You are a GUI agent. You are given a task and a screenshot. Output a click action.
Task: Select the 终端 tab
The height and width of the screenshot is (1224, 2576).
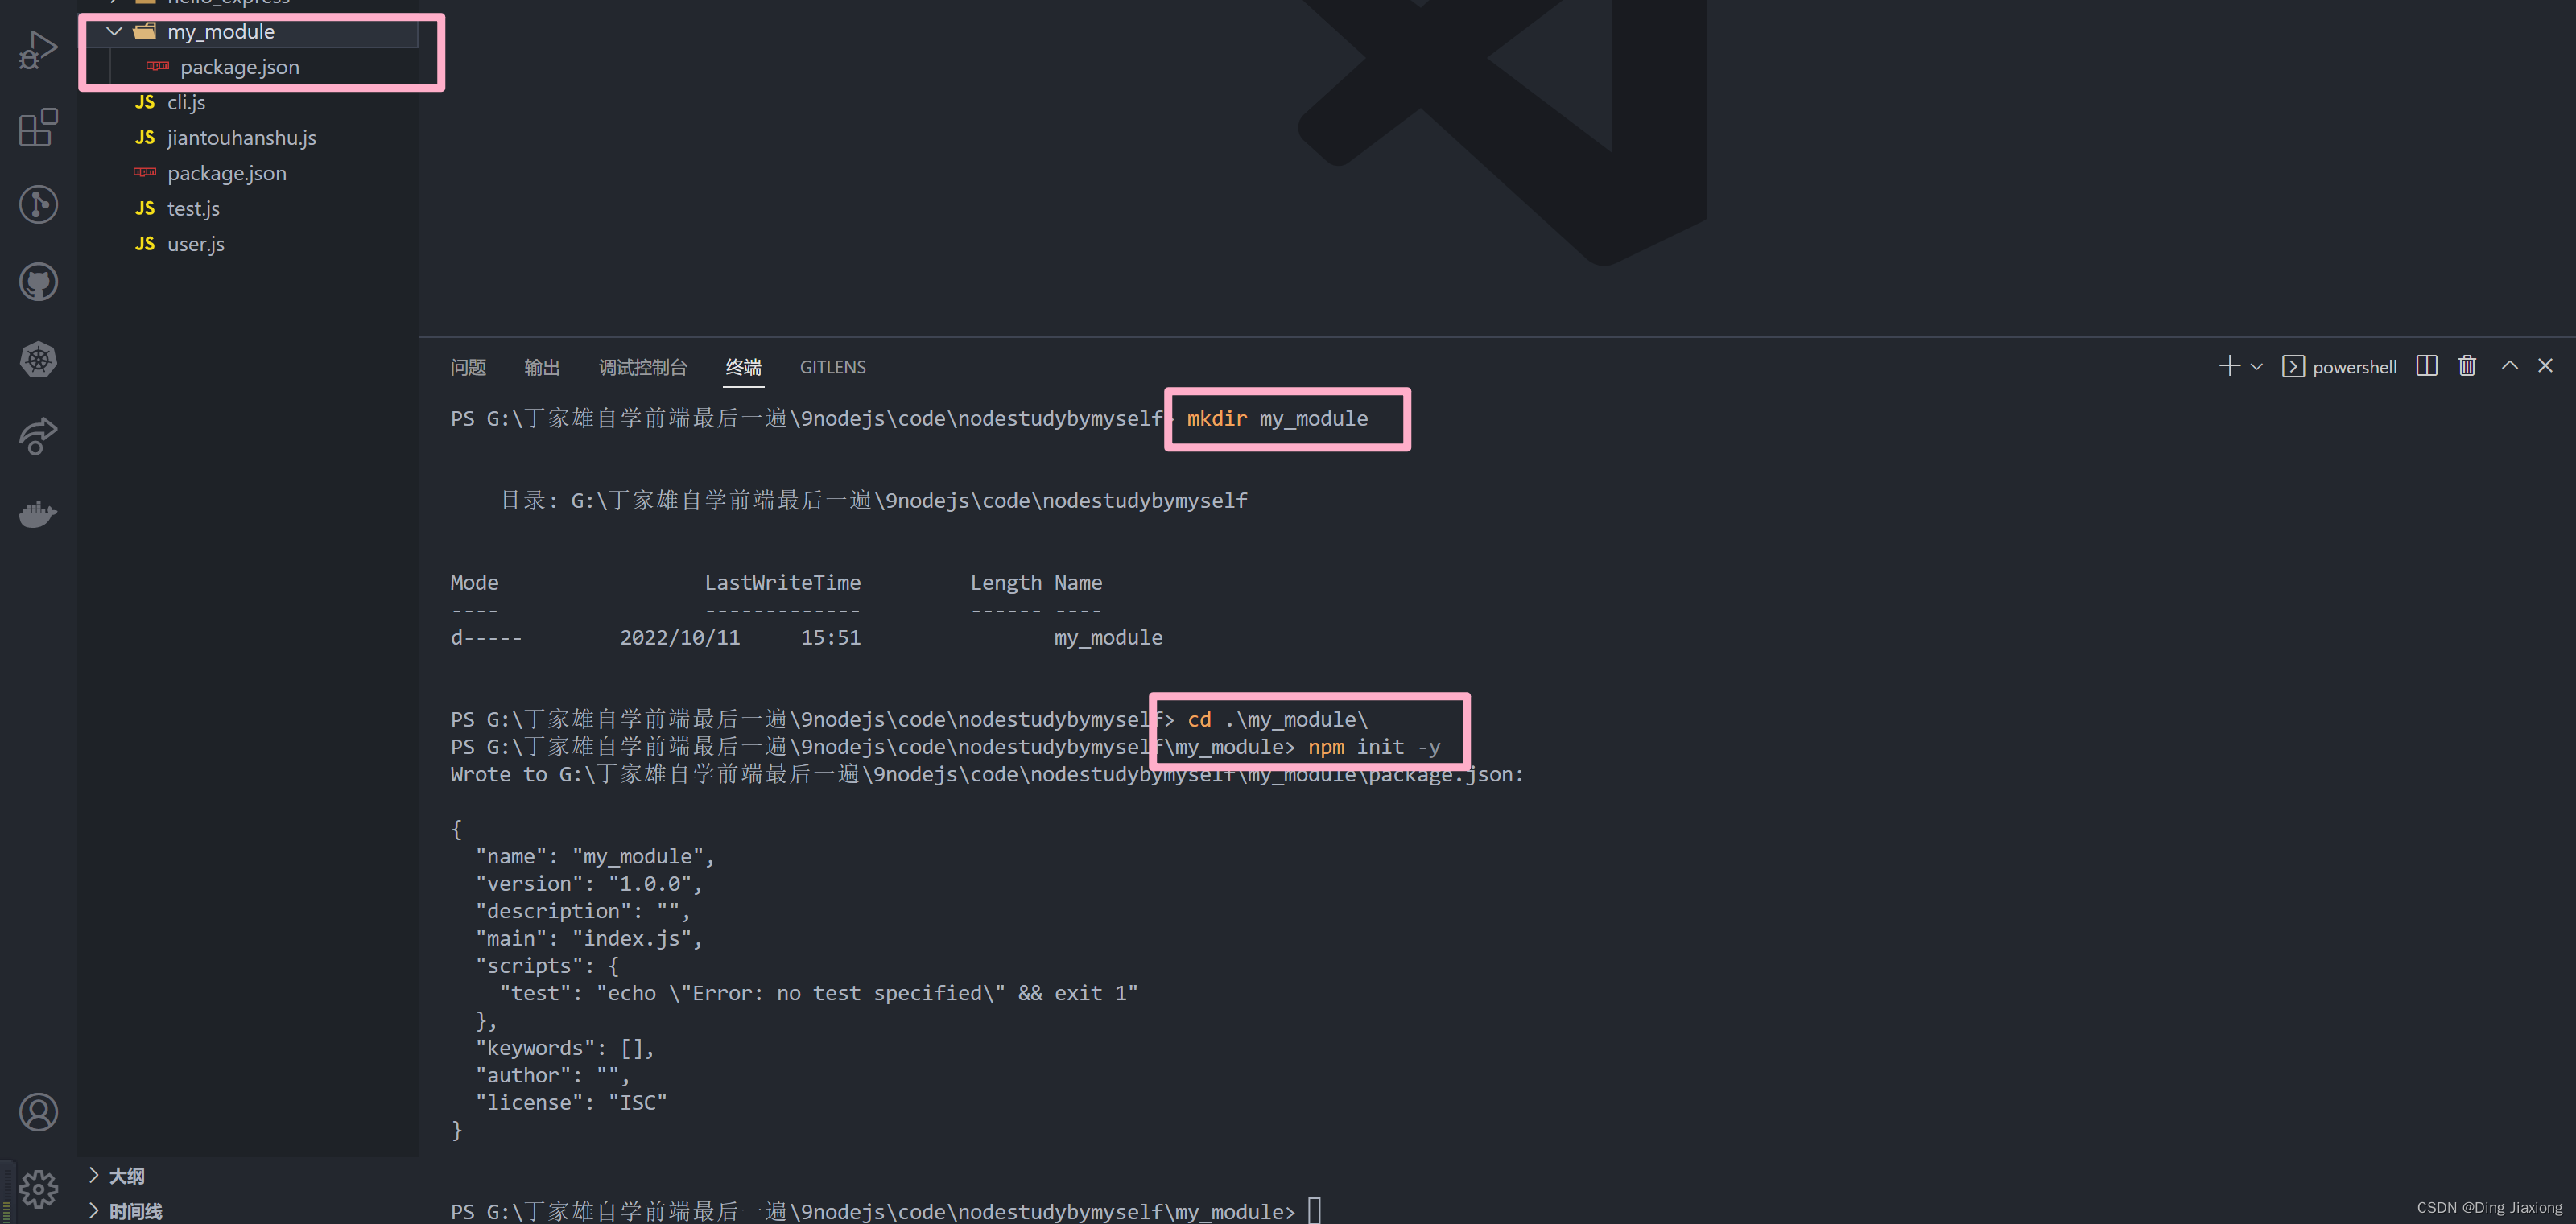coord(743,367)
